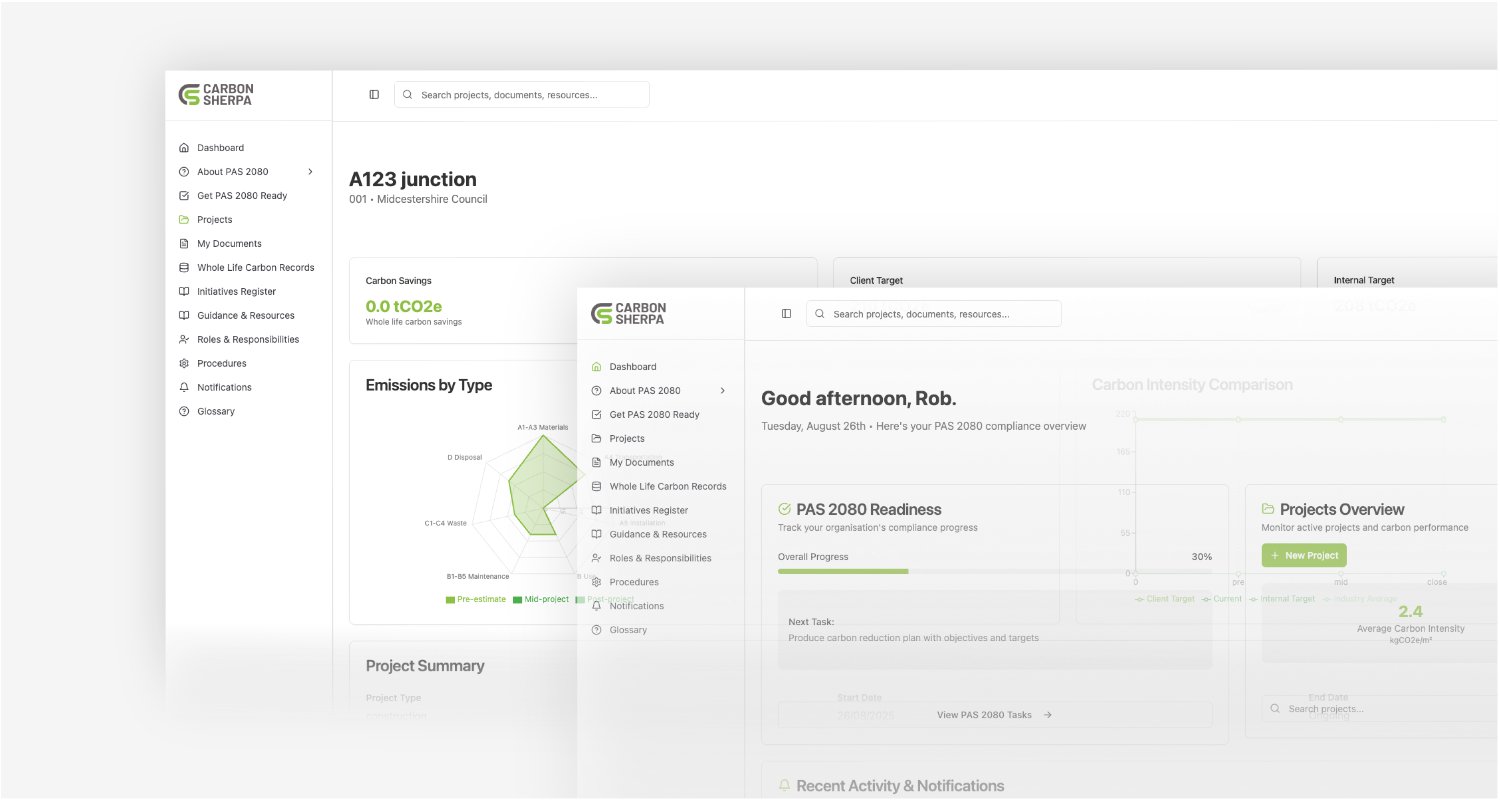1500x800 pixels.
Task: Click the Dashboard home icon in back window sidebar
Action: pyautogui.click(x=184, y=148)
